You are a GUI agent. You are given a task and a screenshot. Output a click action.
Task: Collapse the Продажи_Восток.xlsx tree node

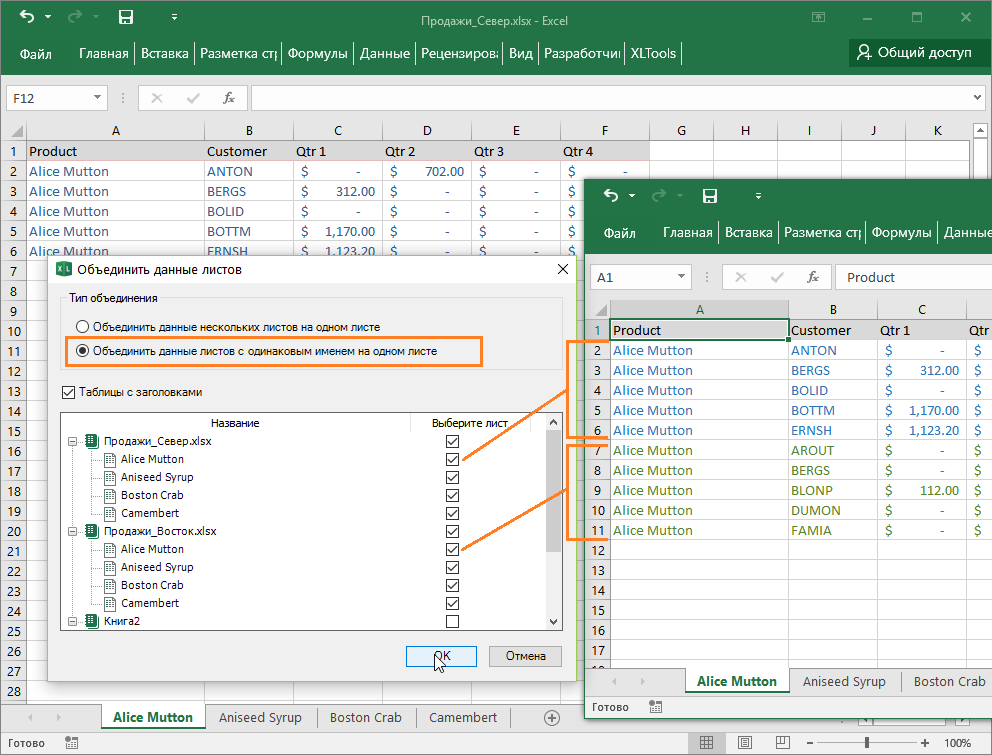coord(74,531)
